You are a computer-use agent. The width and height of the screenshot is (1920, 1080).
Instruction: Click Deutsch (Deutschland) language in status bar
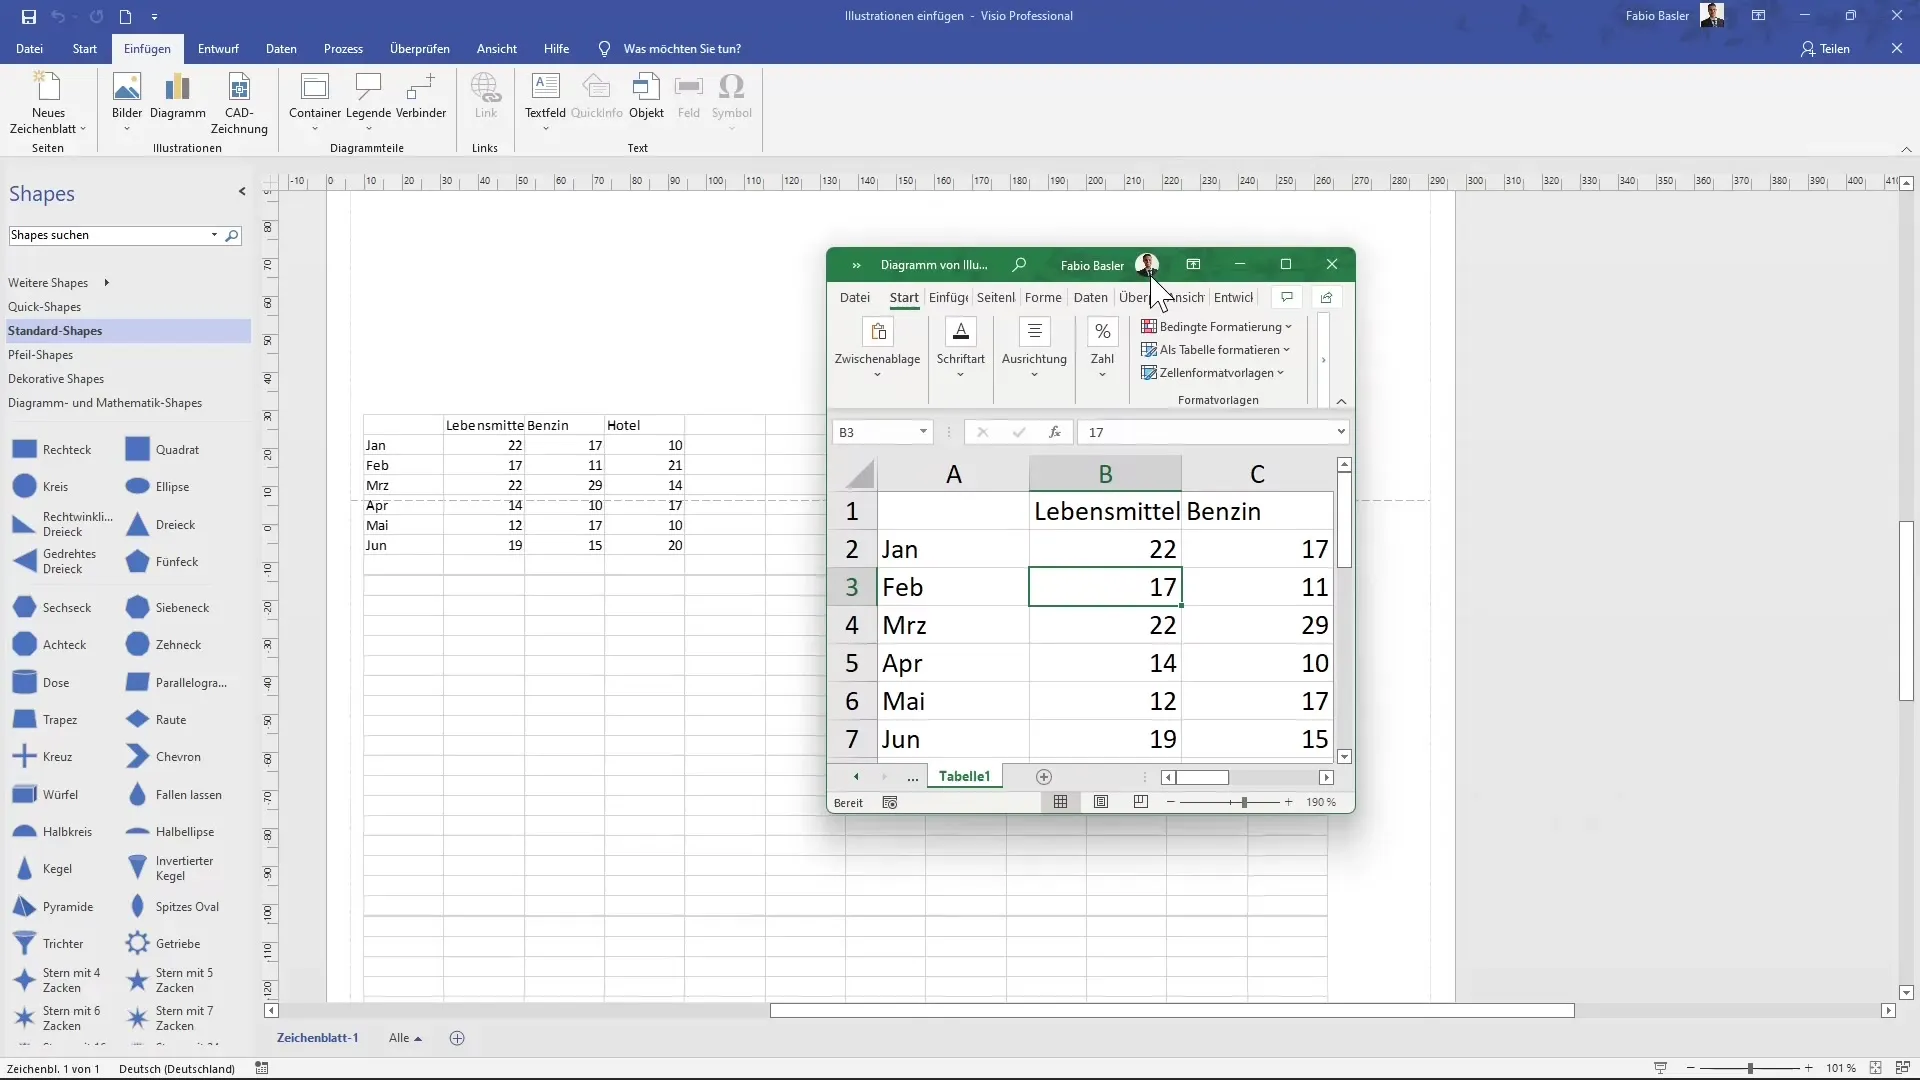(x=177, y=1069)
